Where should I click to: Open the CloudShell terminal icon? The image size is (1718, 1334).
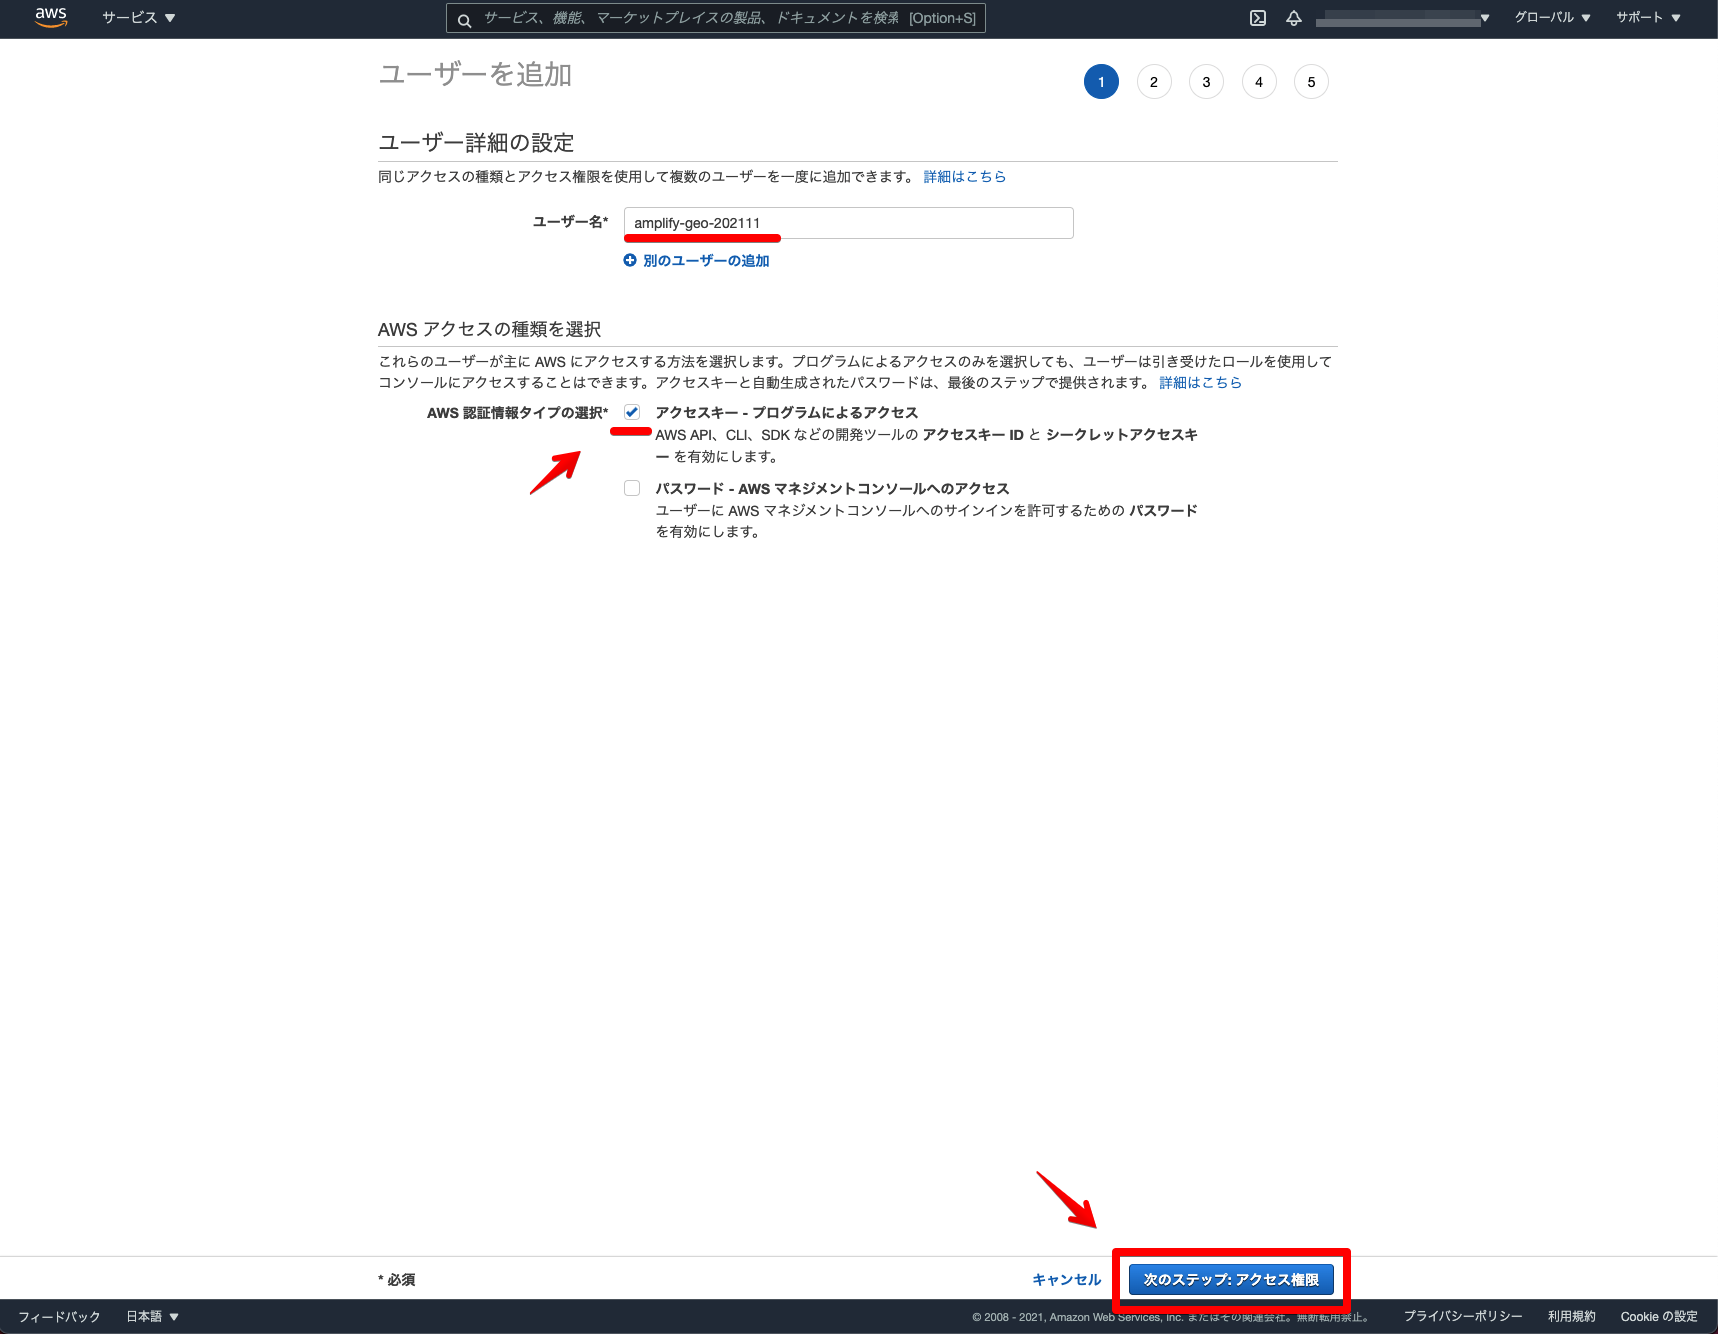[1258, 18]
